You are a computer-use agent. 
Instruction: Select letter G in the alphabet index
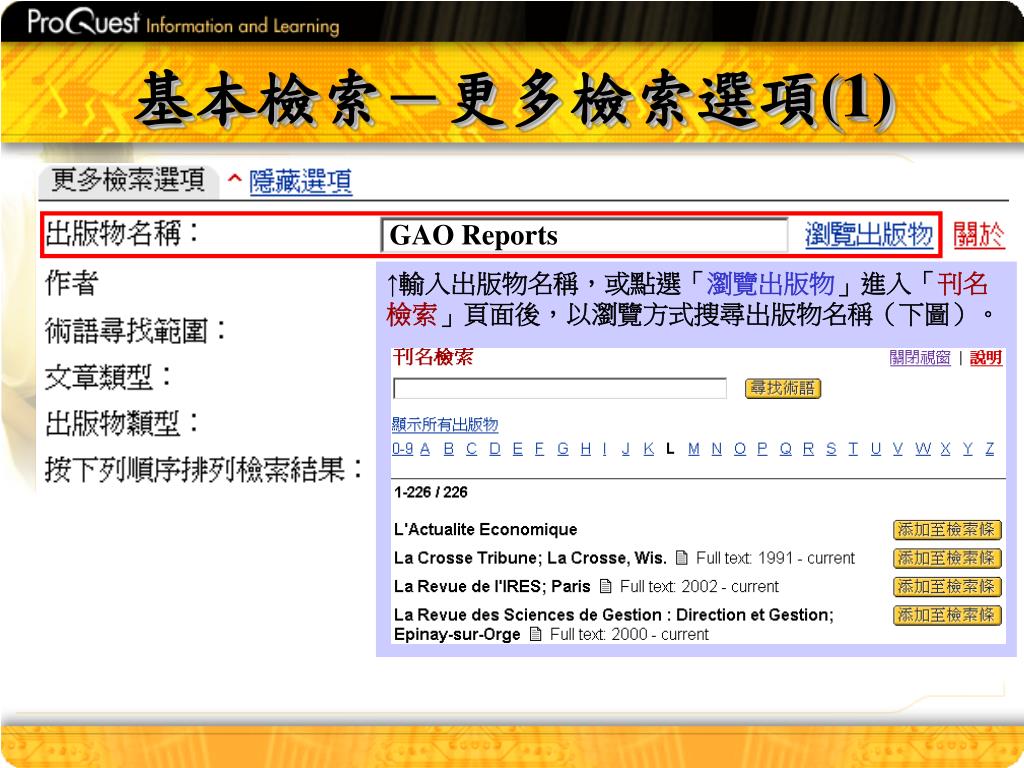(563, 449)
